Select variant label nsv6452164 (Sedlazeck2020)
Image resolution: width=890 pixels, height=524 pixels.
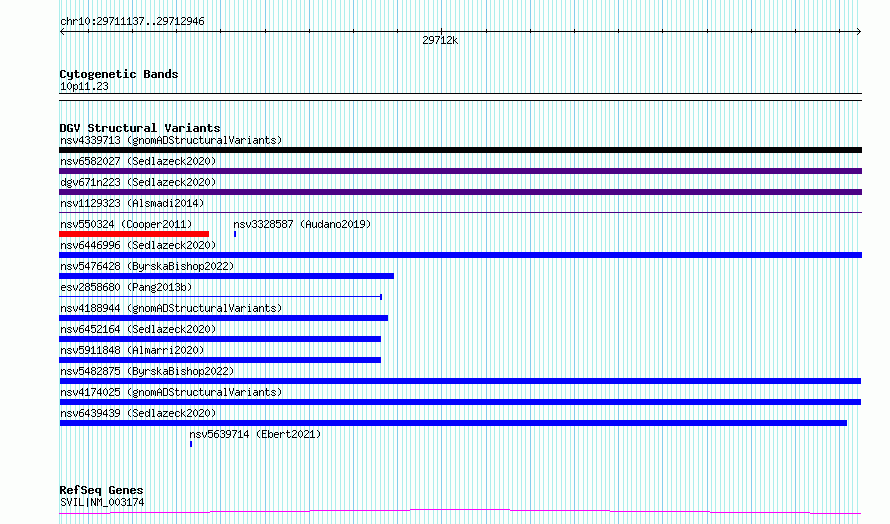point(138,329)
